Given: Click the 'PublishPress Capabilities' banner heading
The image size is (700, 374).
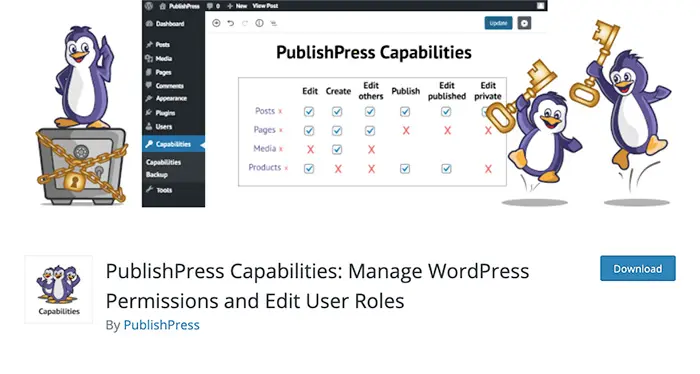Looking at the screenshot, I should 374,53.
